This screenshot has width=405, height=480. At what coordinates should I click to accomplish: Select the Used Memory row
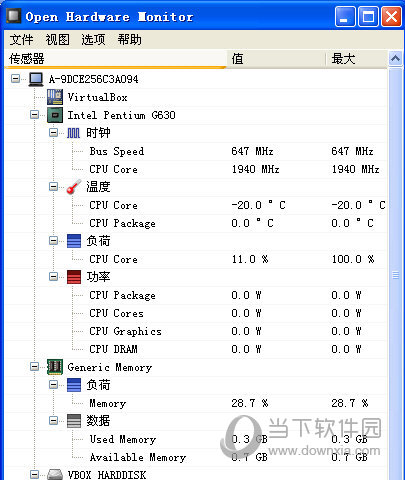[196, 439]
